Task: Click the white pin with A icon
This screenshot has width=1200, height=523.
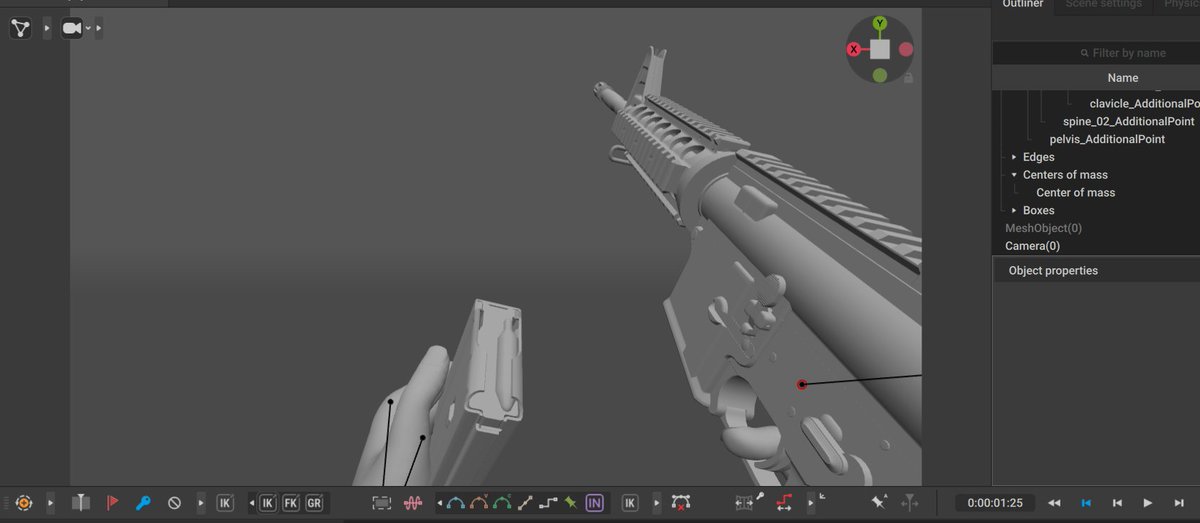Action: click(879, 502)
